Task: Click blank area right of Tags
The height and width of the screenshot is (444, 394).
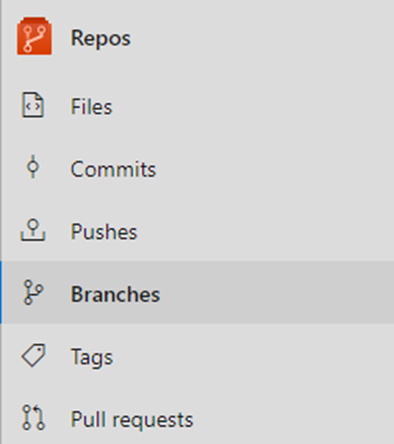Action: (x=253, y=356)
